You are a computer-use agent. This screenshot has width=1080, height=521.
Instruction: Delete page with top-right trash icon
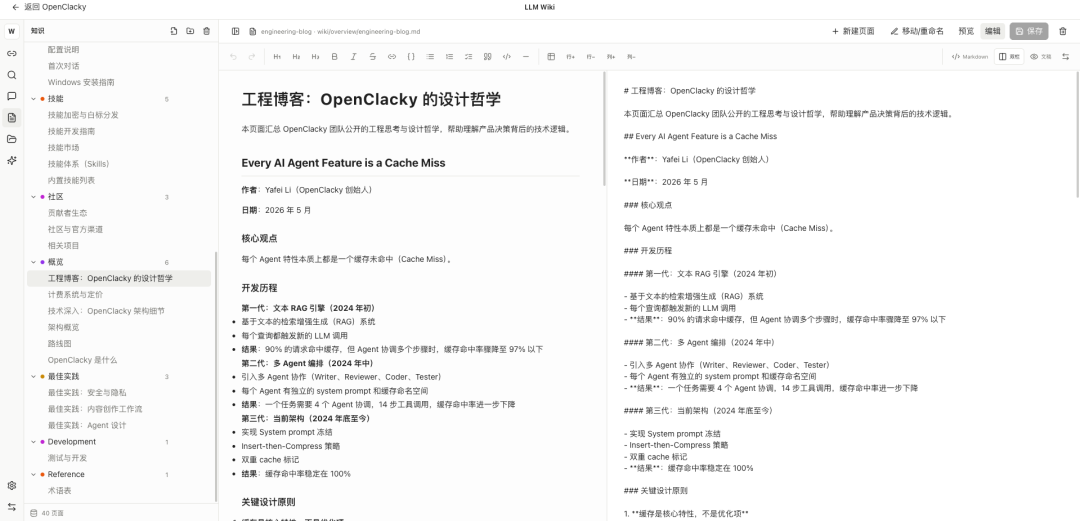(1063, 31)
